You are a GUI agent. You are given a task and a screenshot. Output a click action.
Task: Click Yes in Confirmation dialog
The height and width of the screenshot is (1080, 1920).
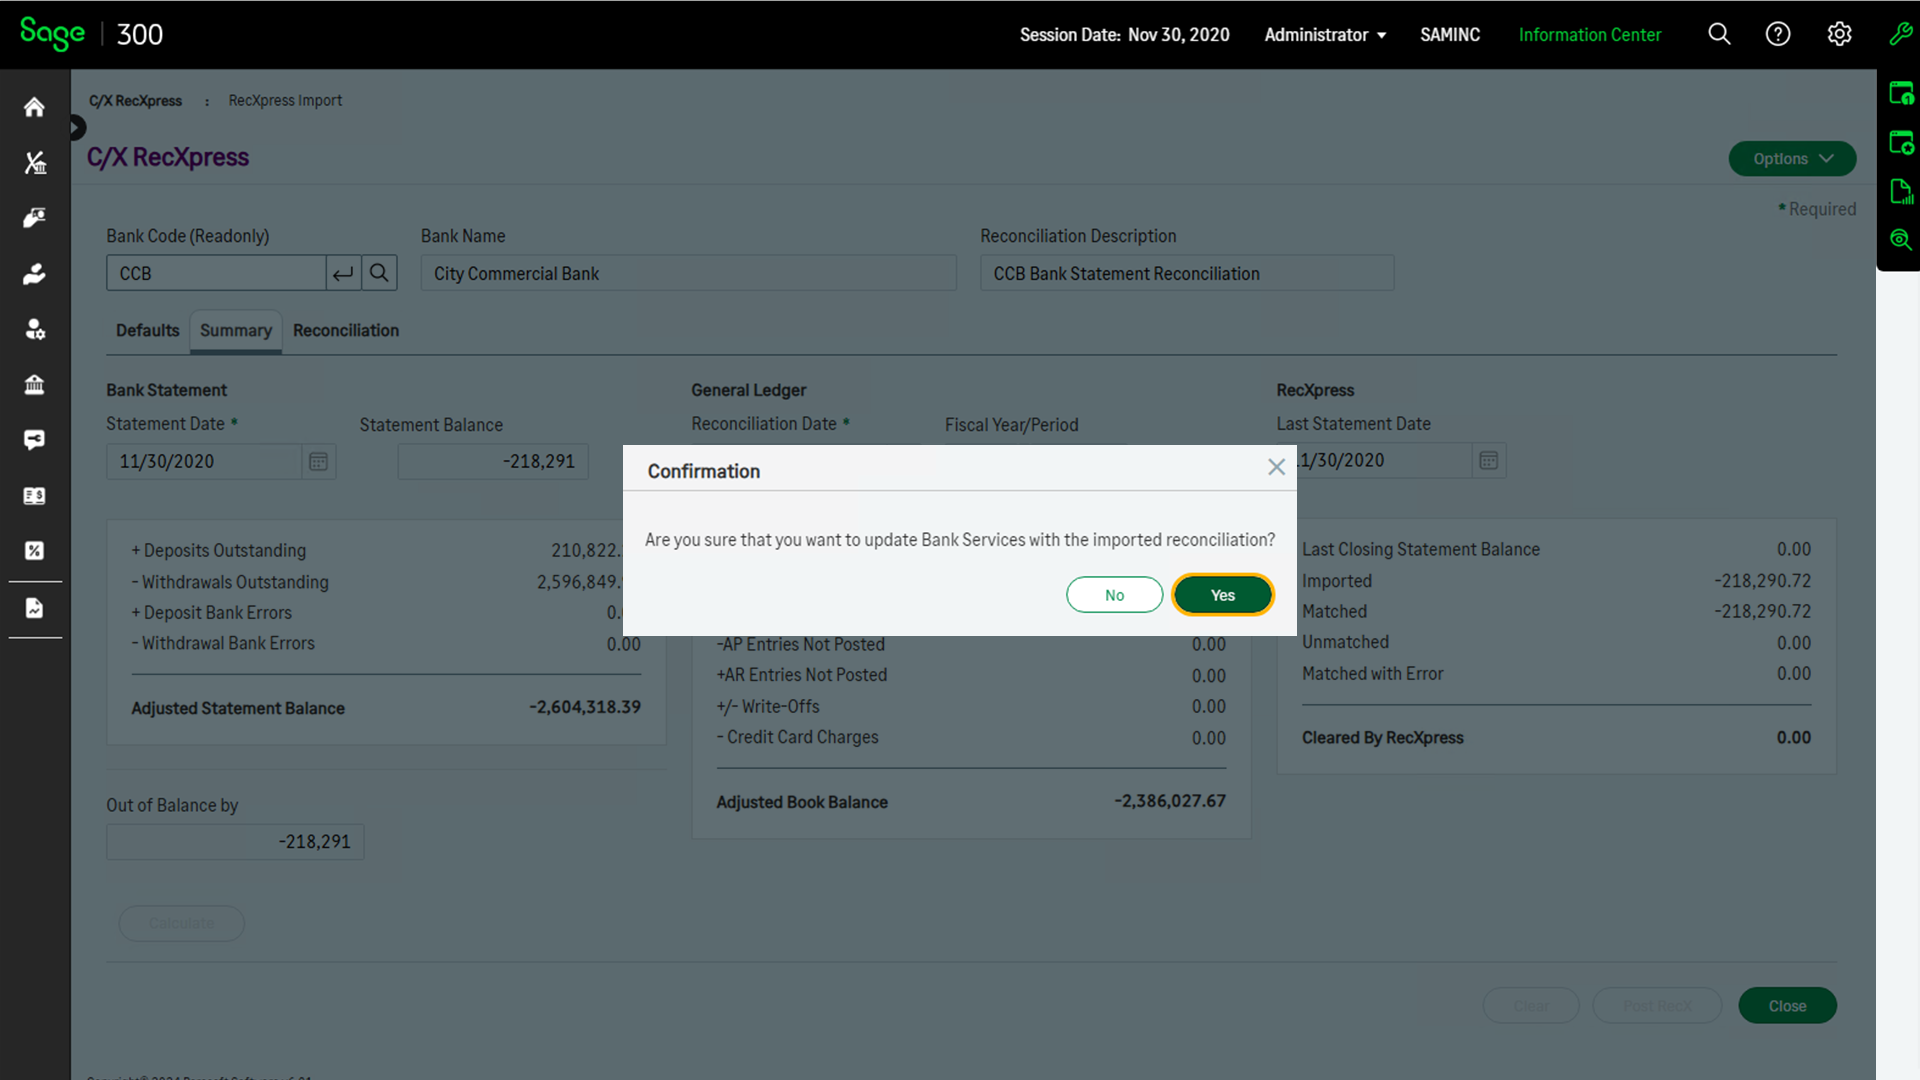tap(1222, 595)
